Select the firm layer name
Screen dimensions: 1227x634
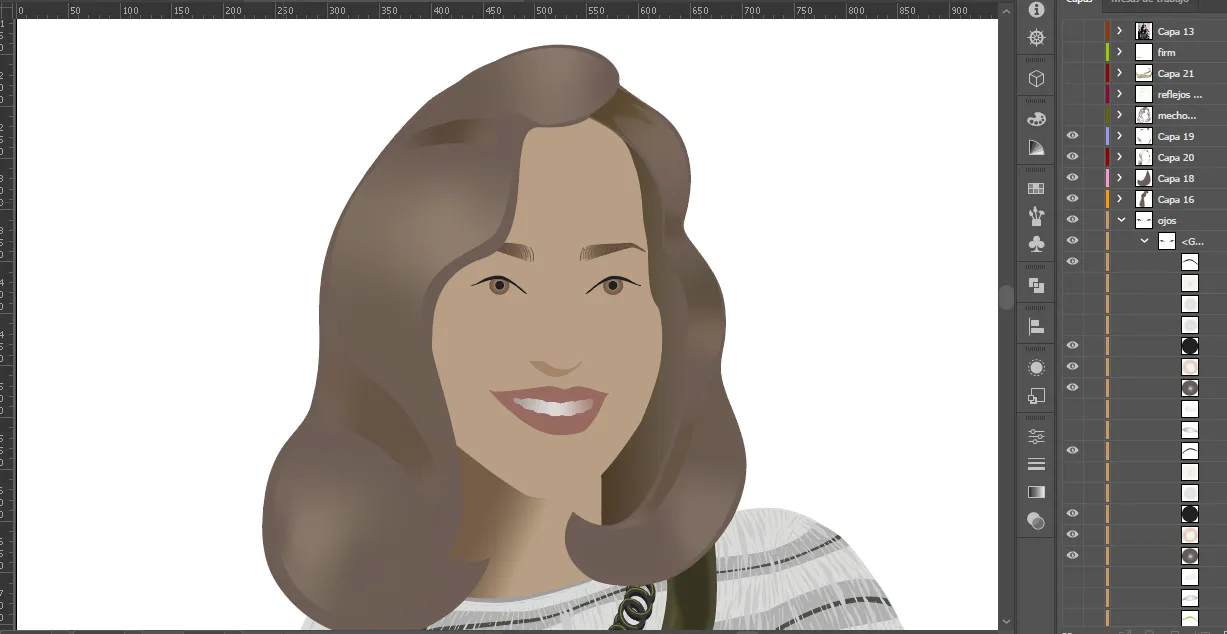pos(1167,53)
